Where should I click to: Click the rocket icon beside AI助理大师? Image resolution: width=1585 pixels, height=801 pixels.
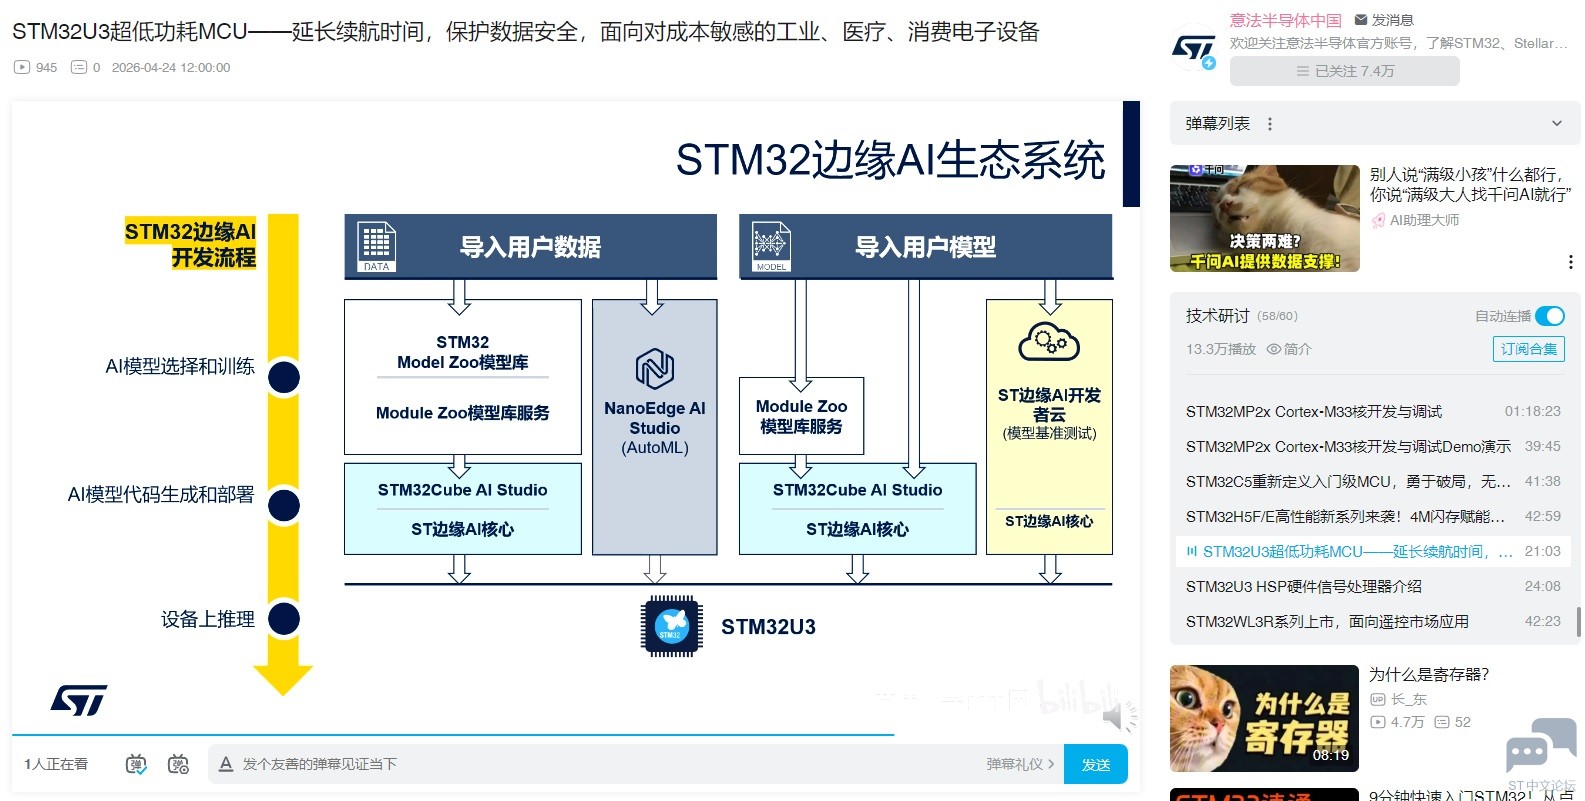coord(1378,220)
